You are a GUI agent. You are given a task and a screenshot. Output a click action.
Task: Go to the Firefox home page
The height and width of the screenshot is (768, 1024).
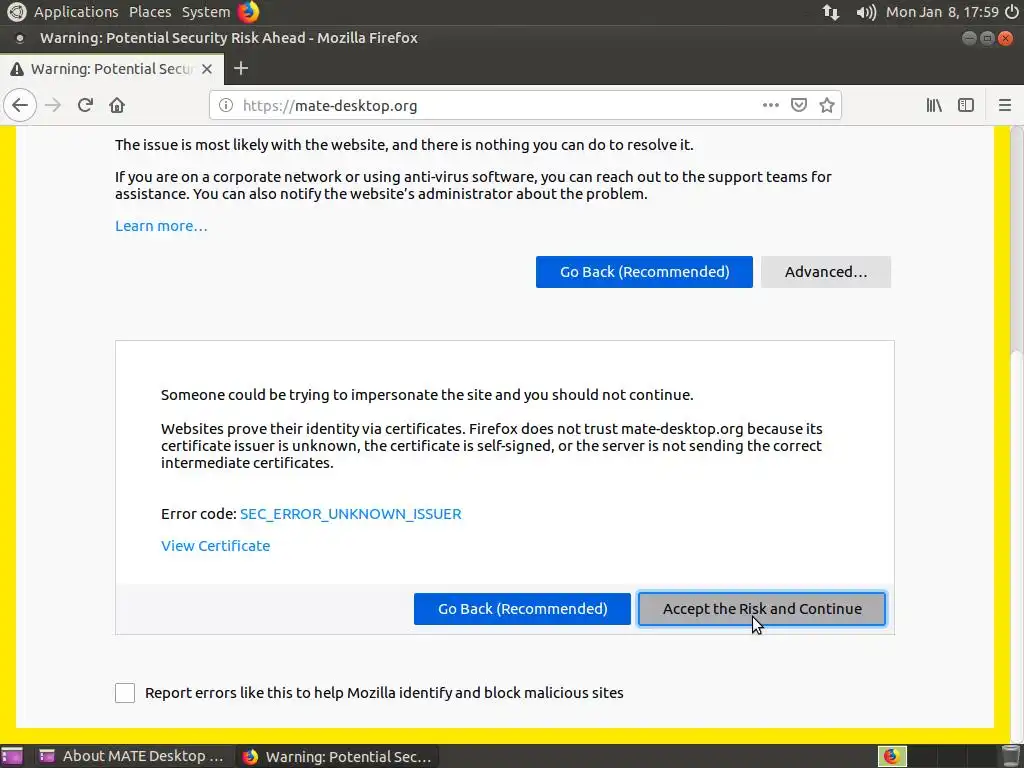point(117,105)
